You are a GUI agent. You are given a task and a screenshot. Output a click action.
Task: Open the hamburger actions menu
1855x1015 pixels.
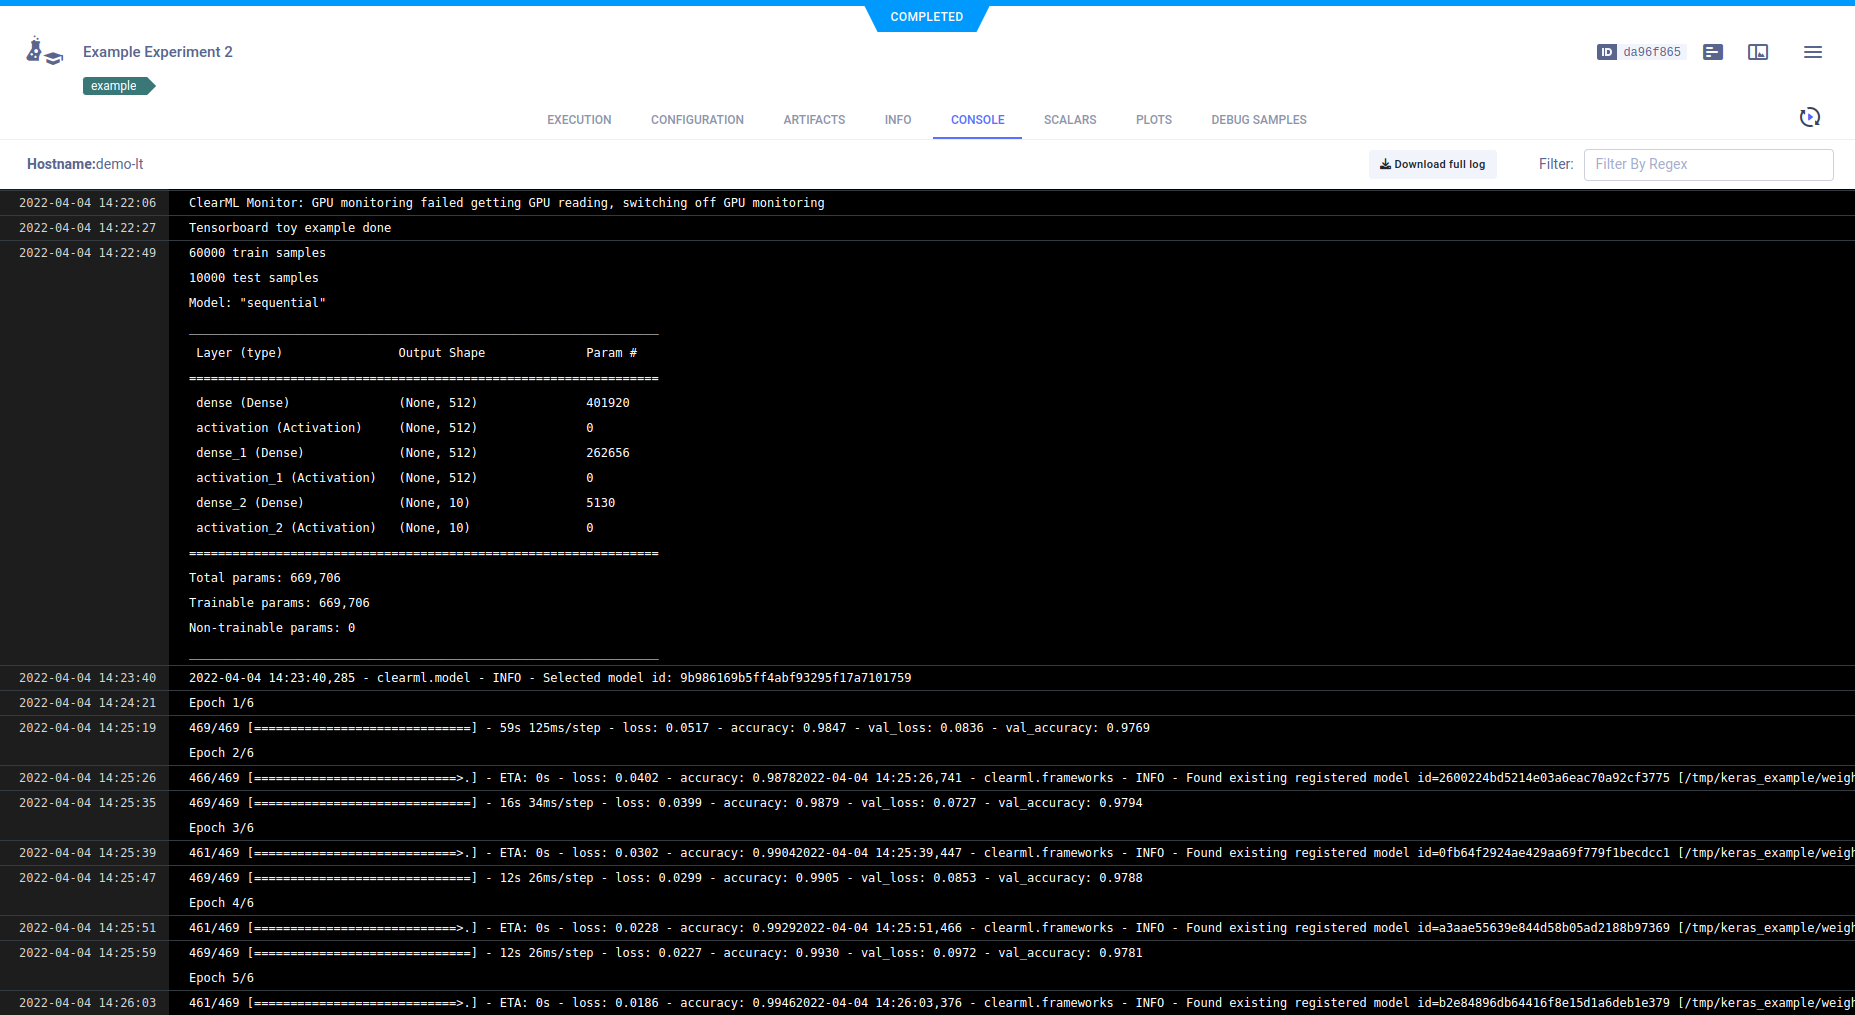(1812, 52)
